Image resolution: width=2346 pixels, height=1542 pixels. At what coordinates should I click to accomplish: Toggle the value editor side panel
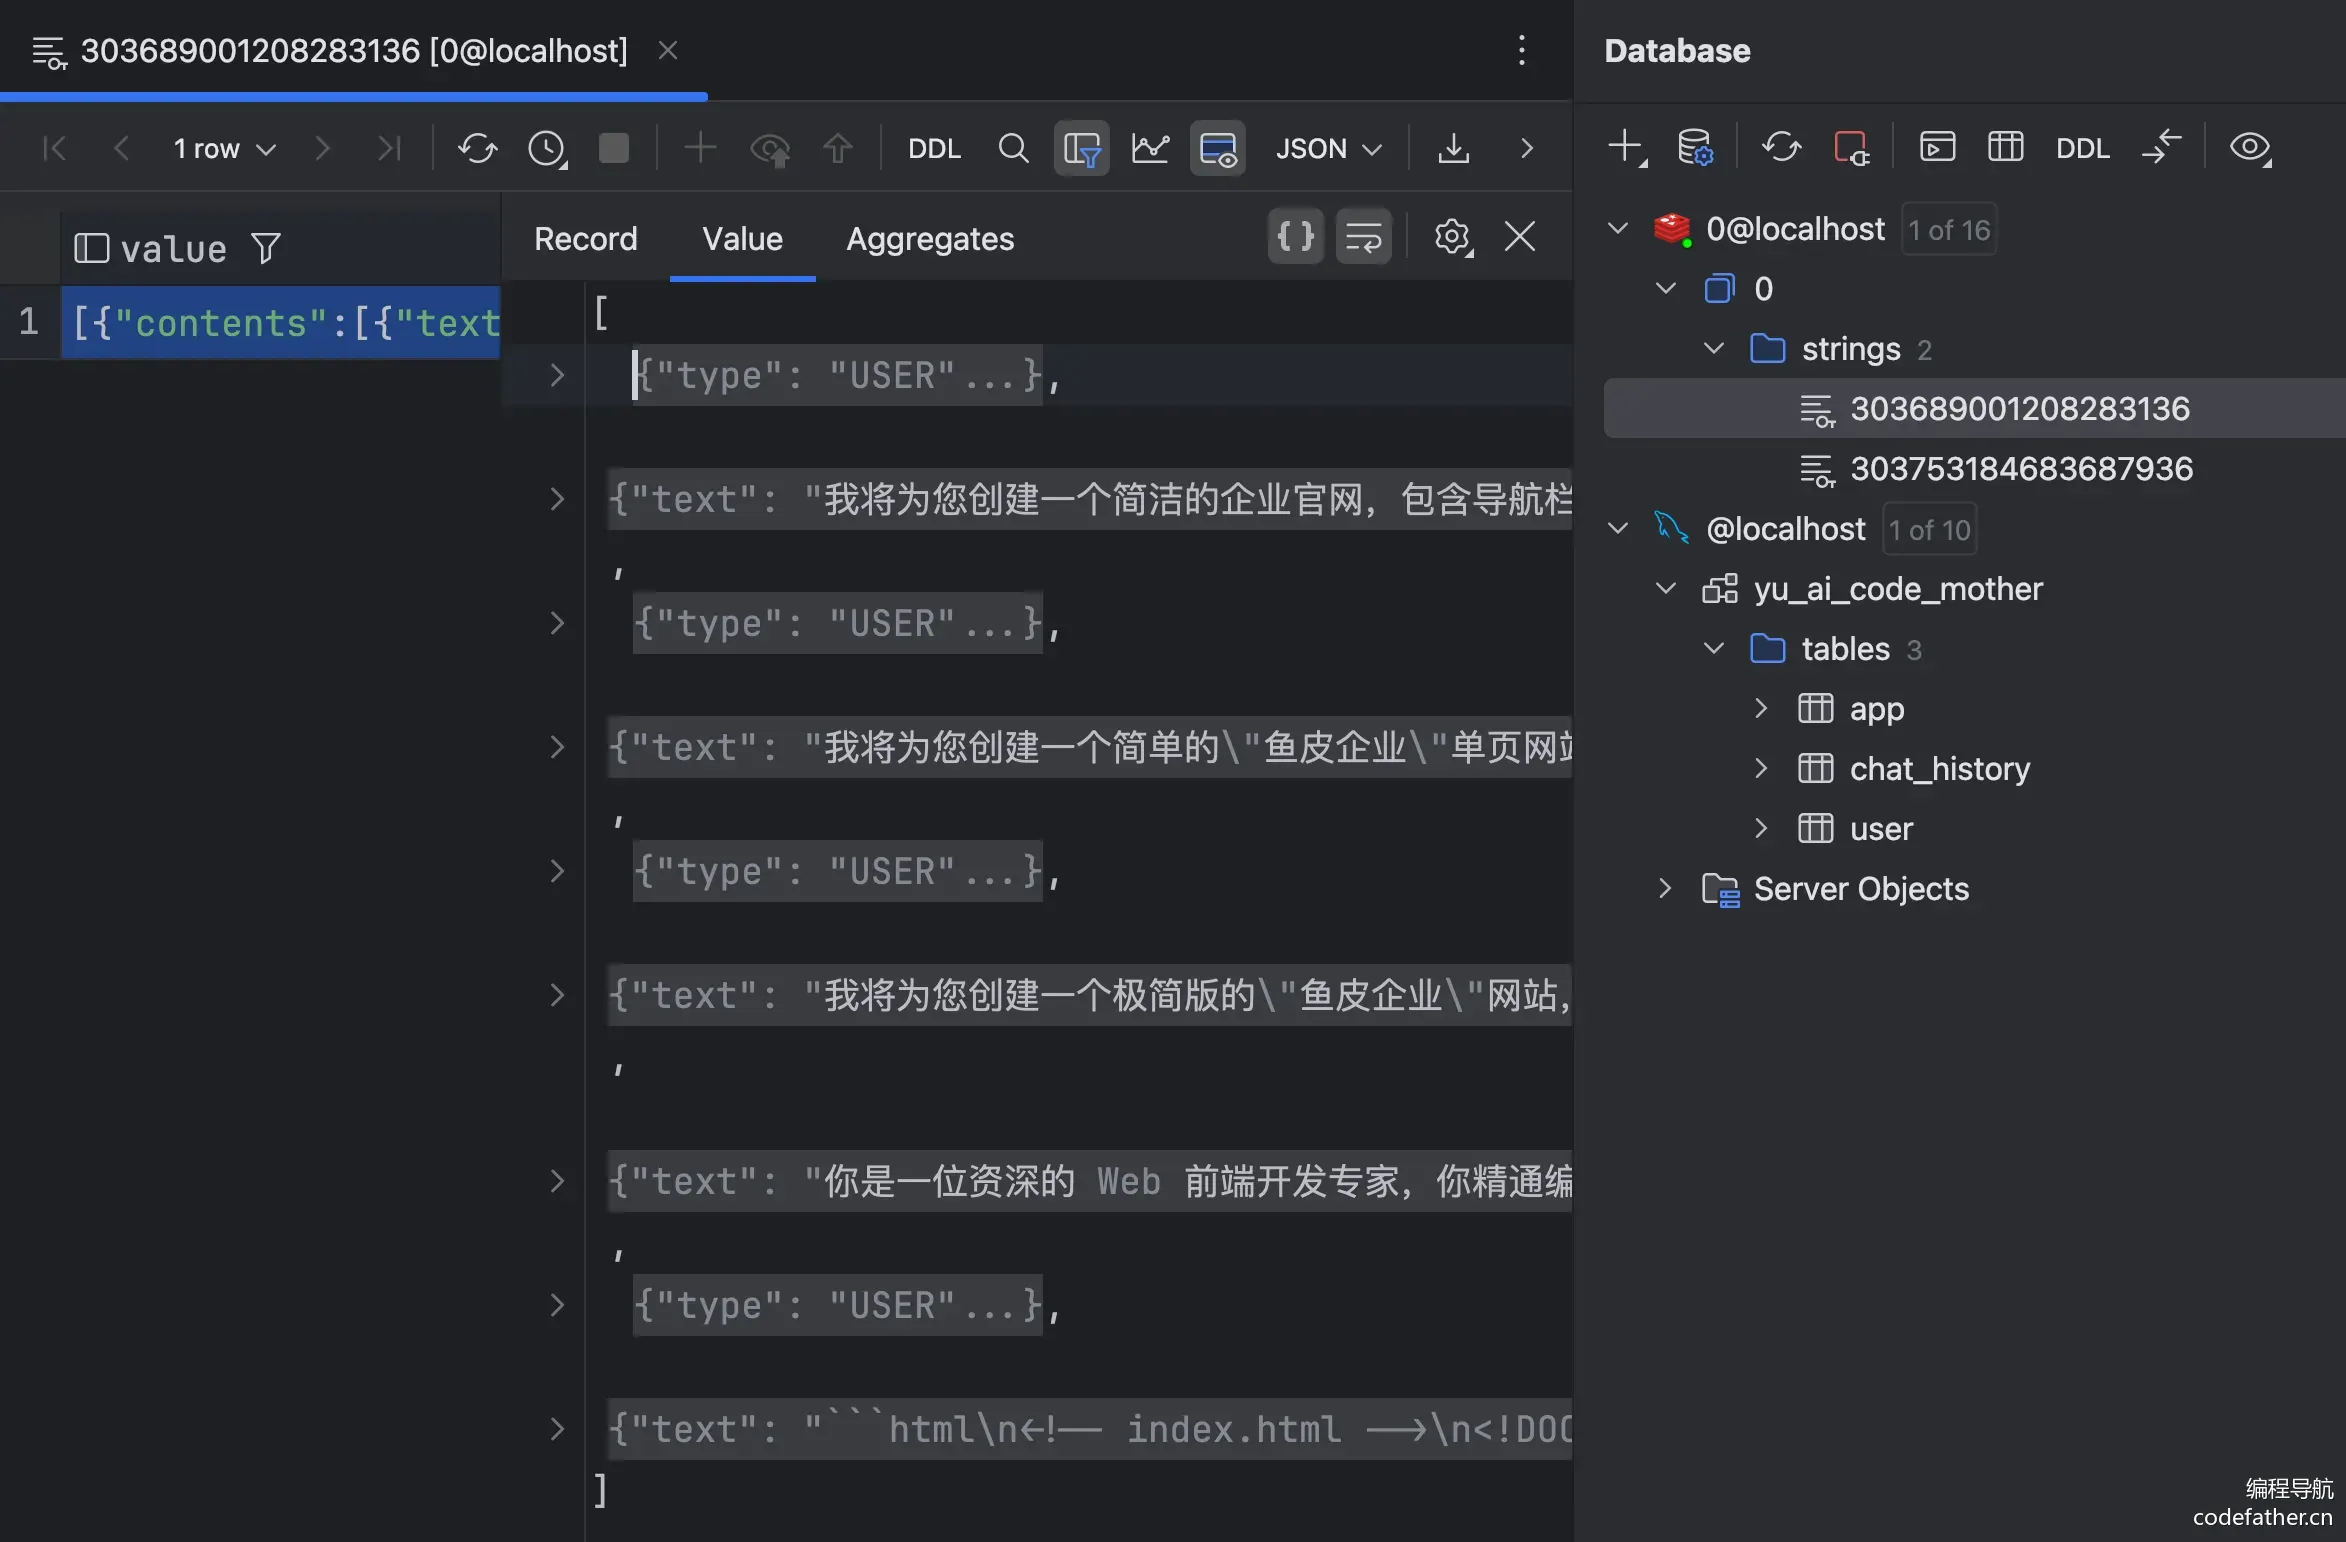(1218, 149)
